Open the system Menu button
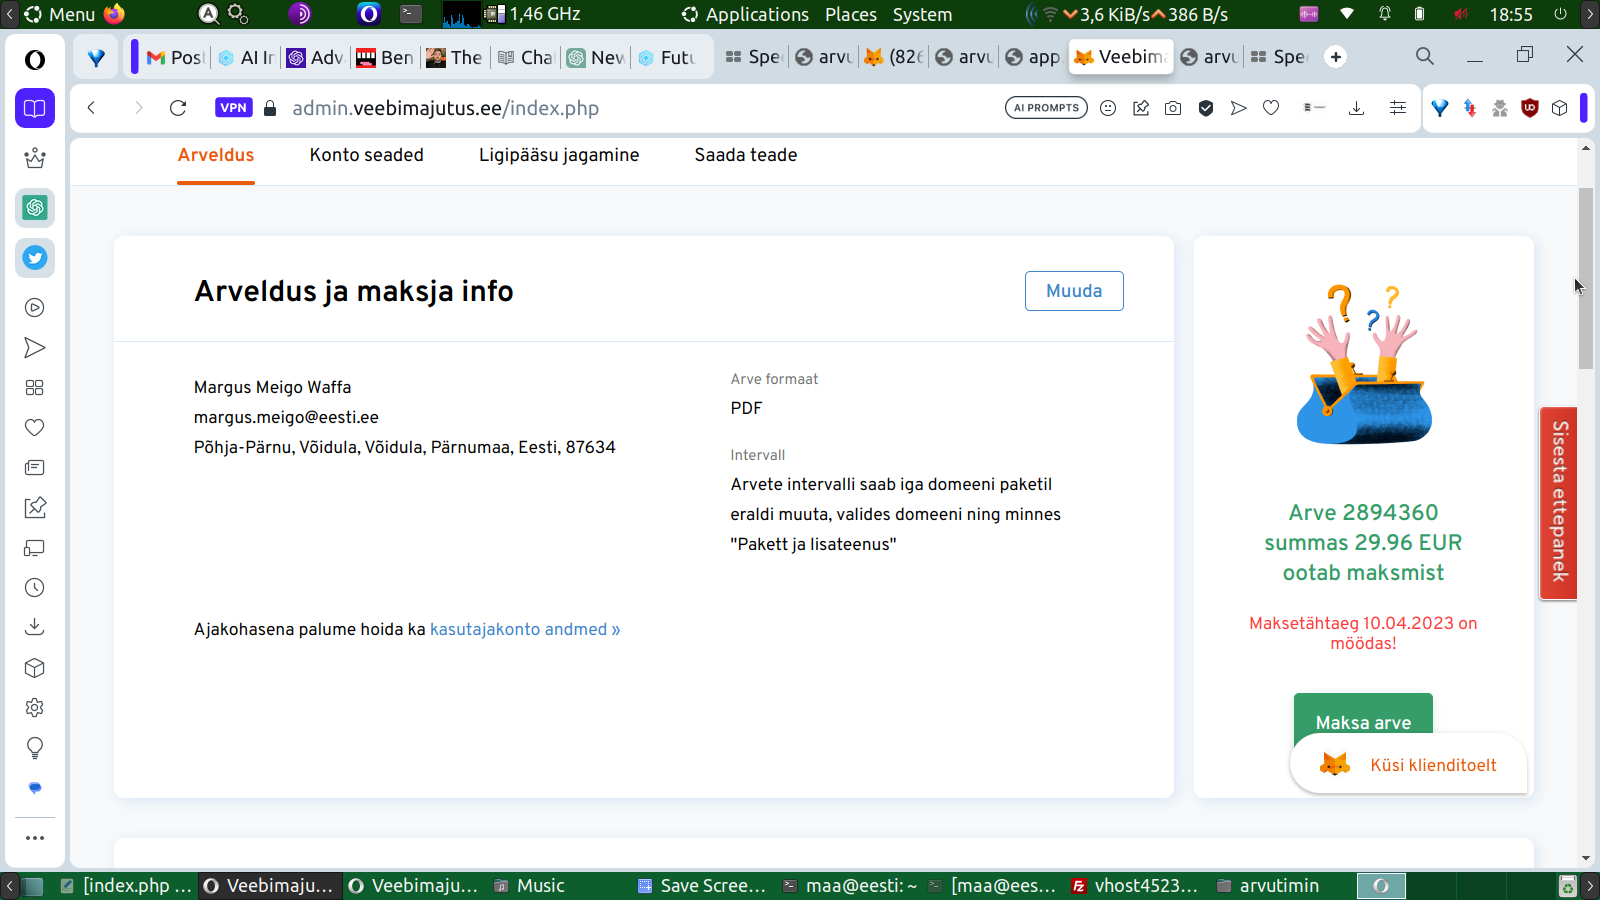The height and width of the screenshot is (900, 1600). [60, 14]
